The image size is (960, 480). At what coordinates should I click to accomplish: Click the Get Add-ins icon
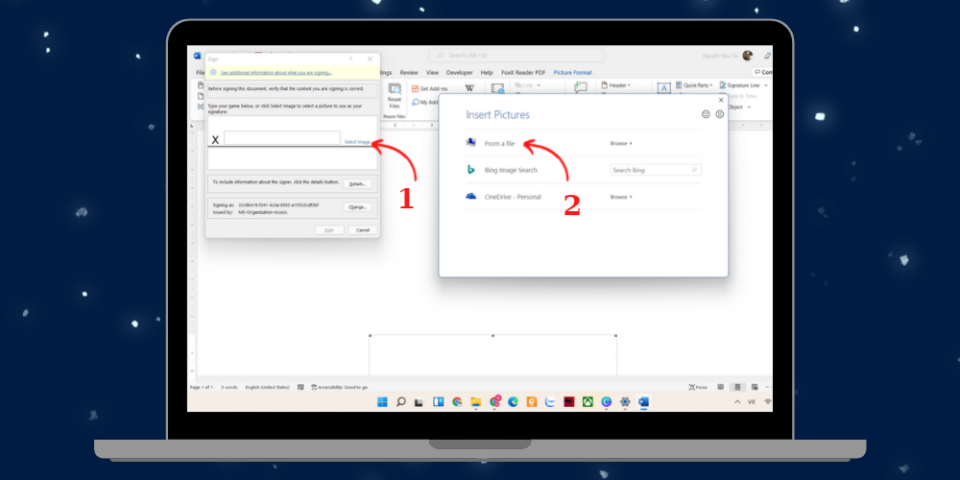(x=414, y=88)
